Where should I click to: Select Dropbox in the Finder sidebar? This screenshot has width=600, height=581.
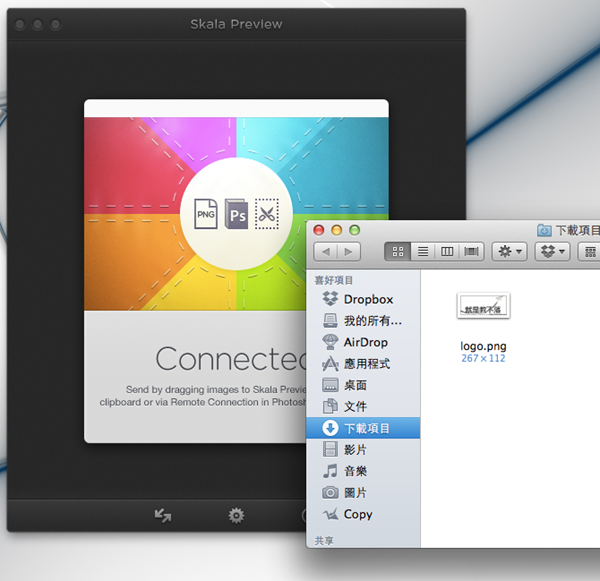(367, 299)
